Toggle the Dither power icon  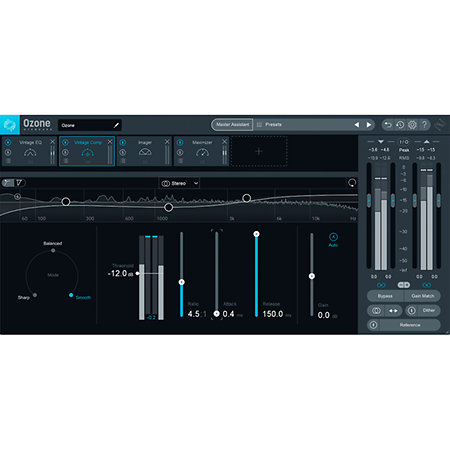(x=412, y=310)
